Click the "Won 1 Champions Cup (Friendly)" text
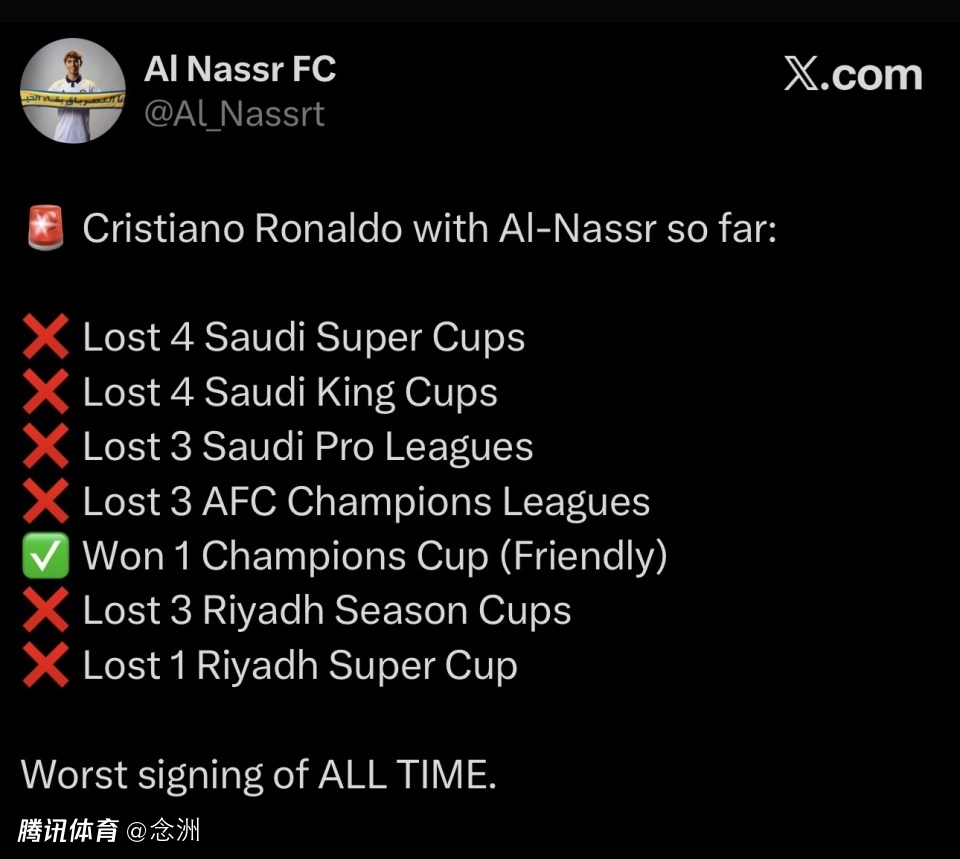960x859 pixels. coord(374,556)
